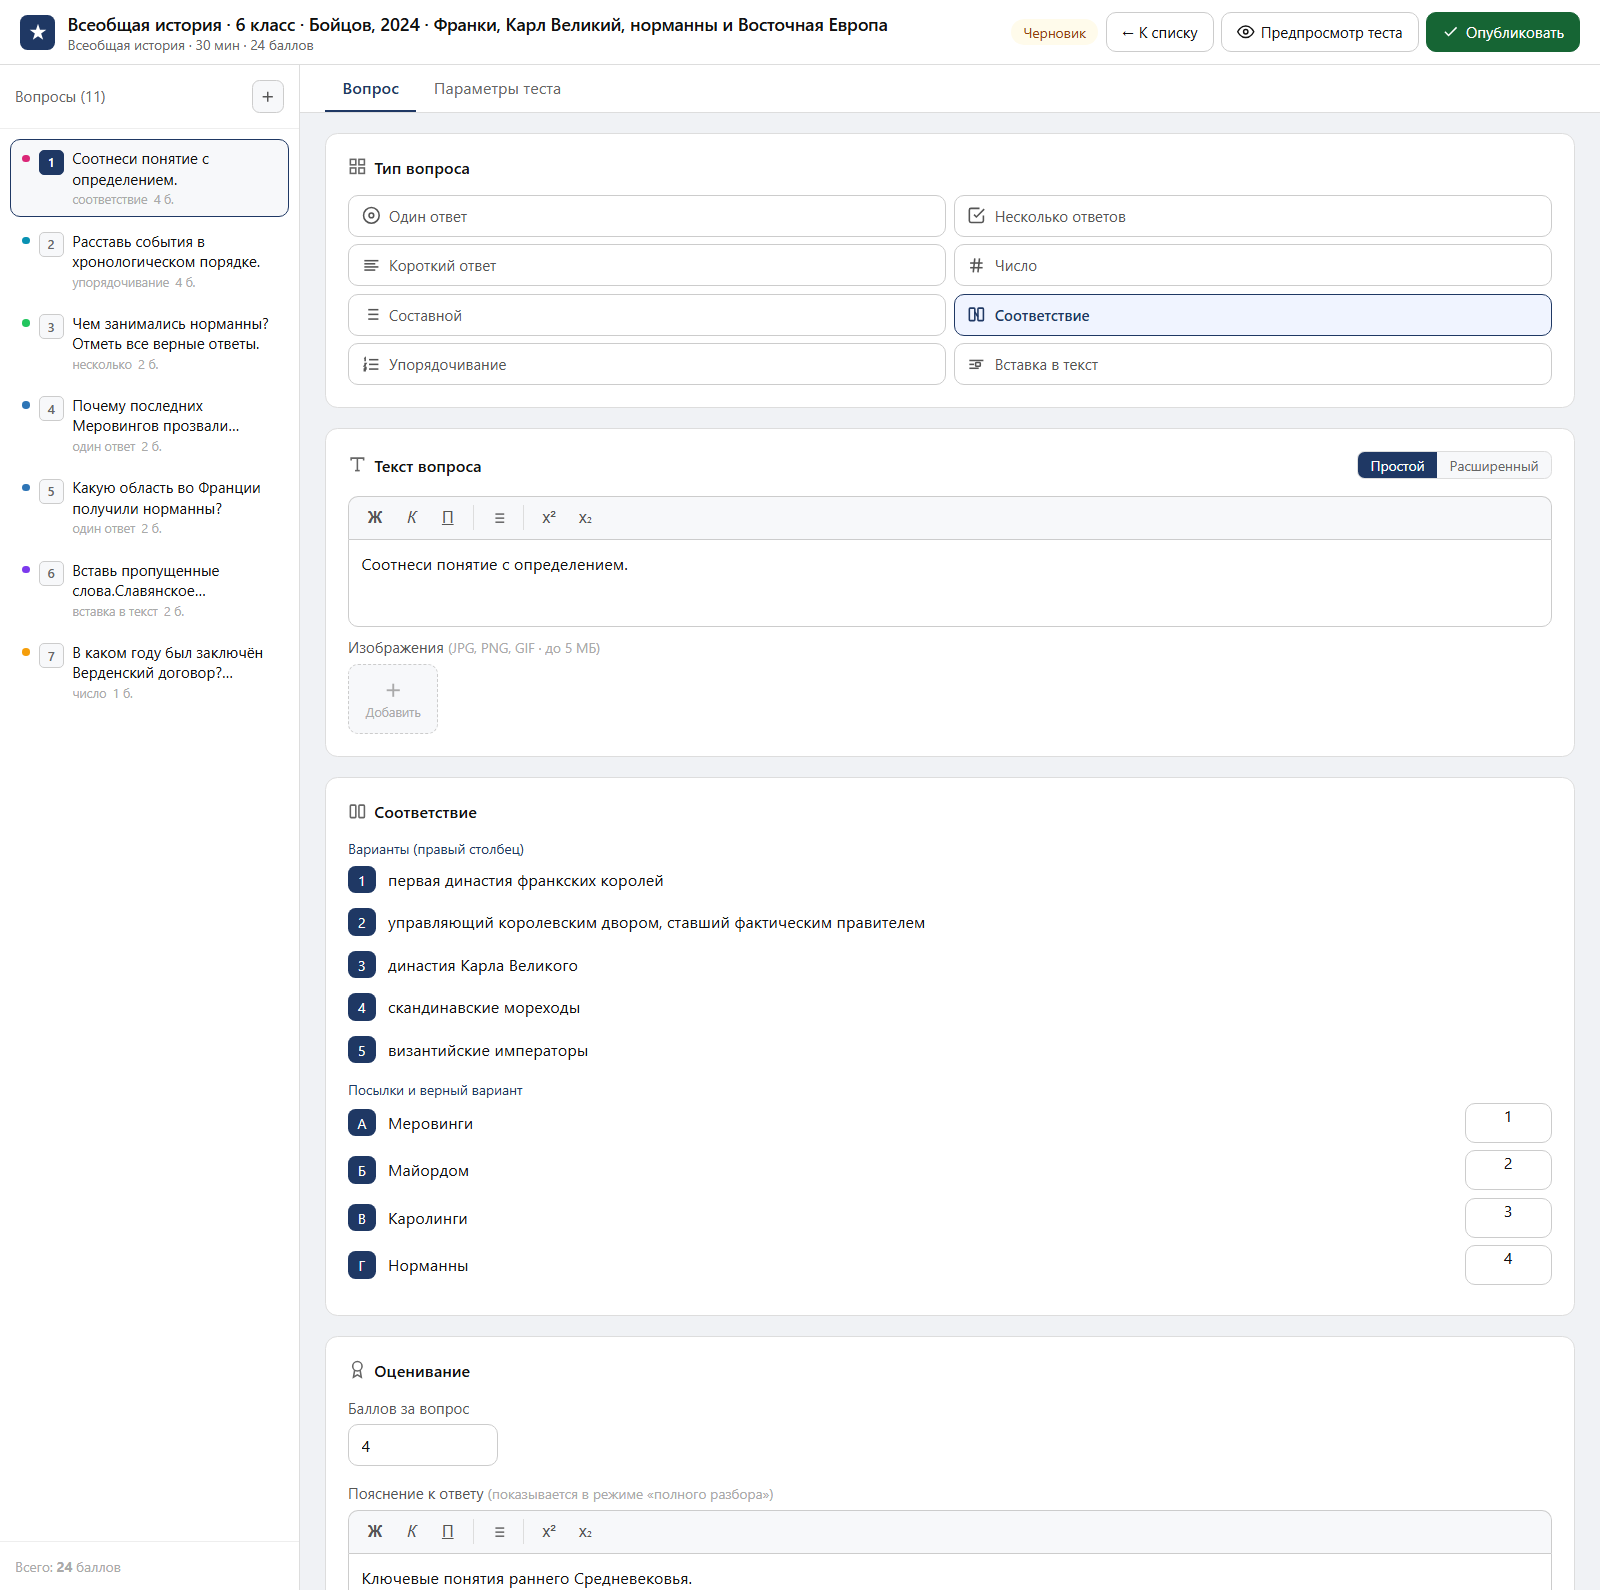
Task: Apply italic in question text toolbar
Action: pyautogui.click(x=412, y=518)
